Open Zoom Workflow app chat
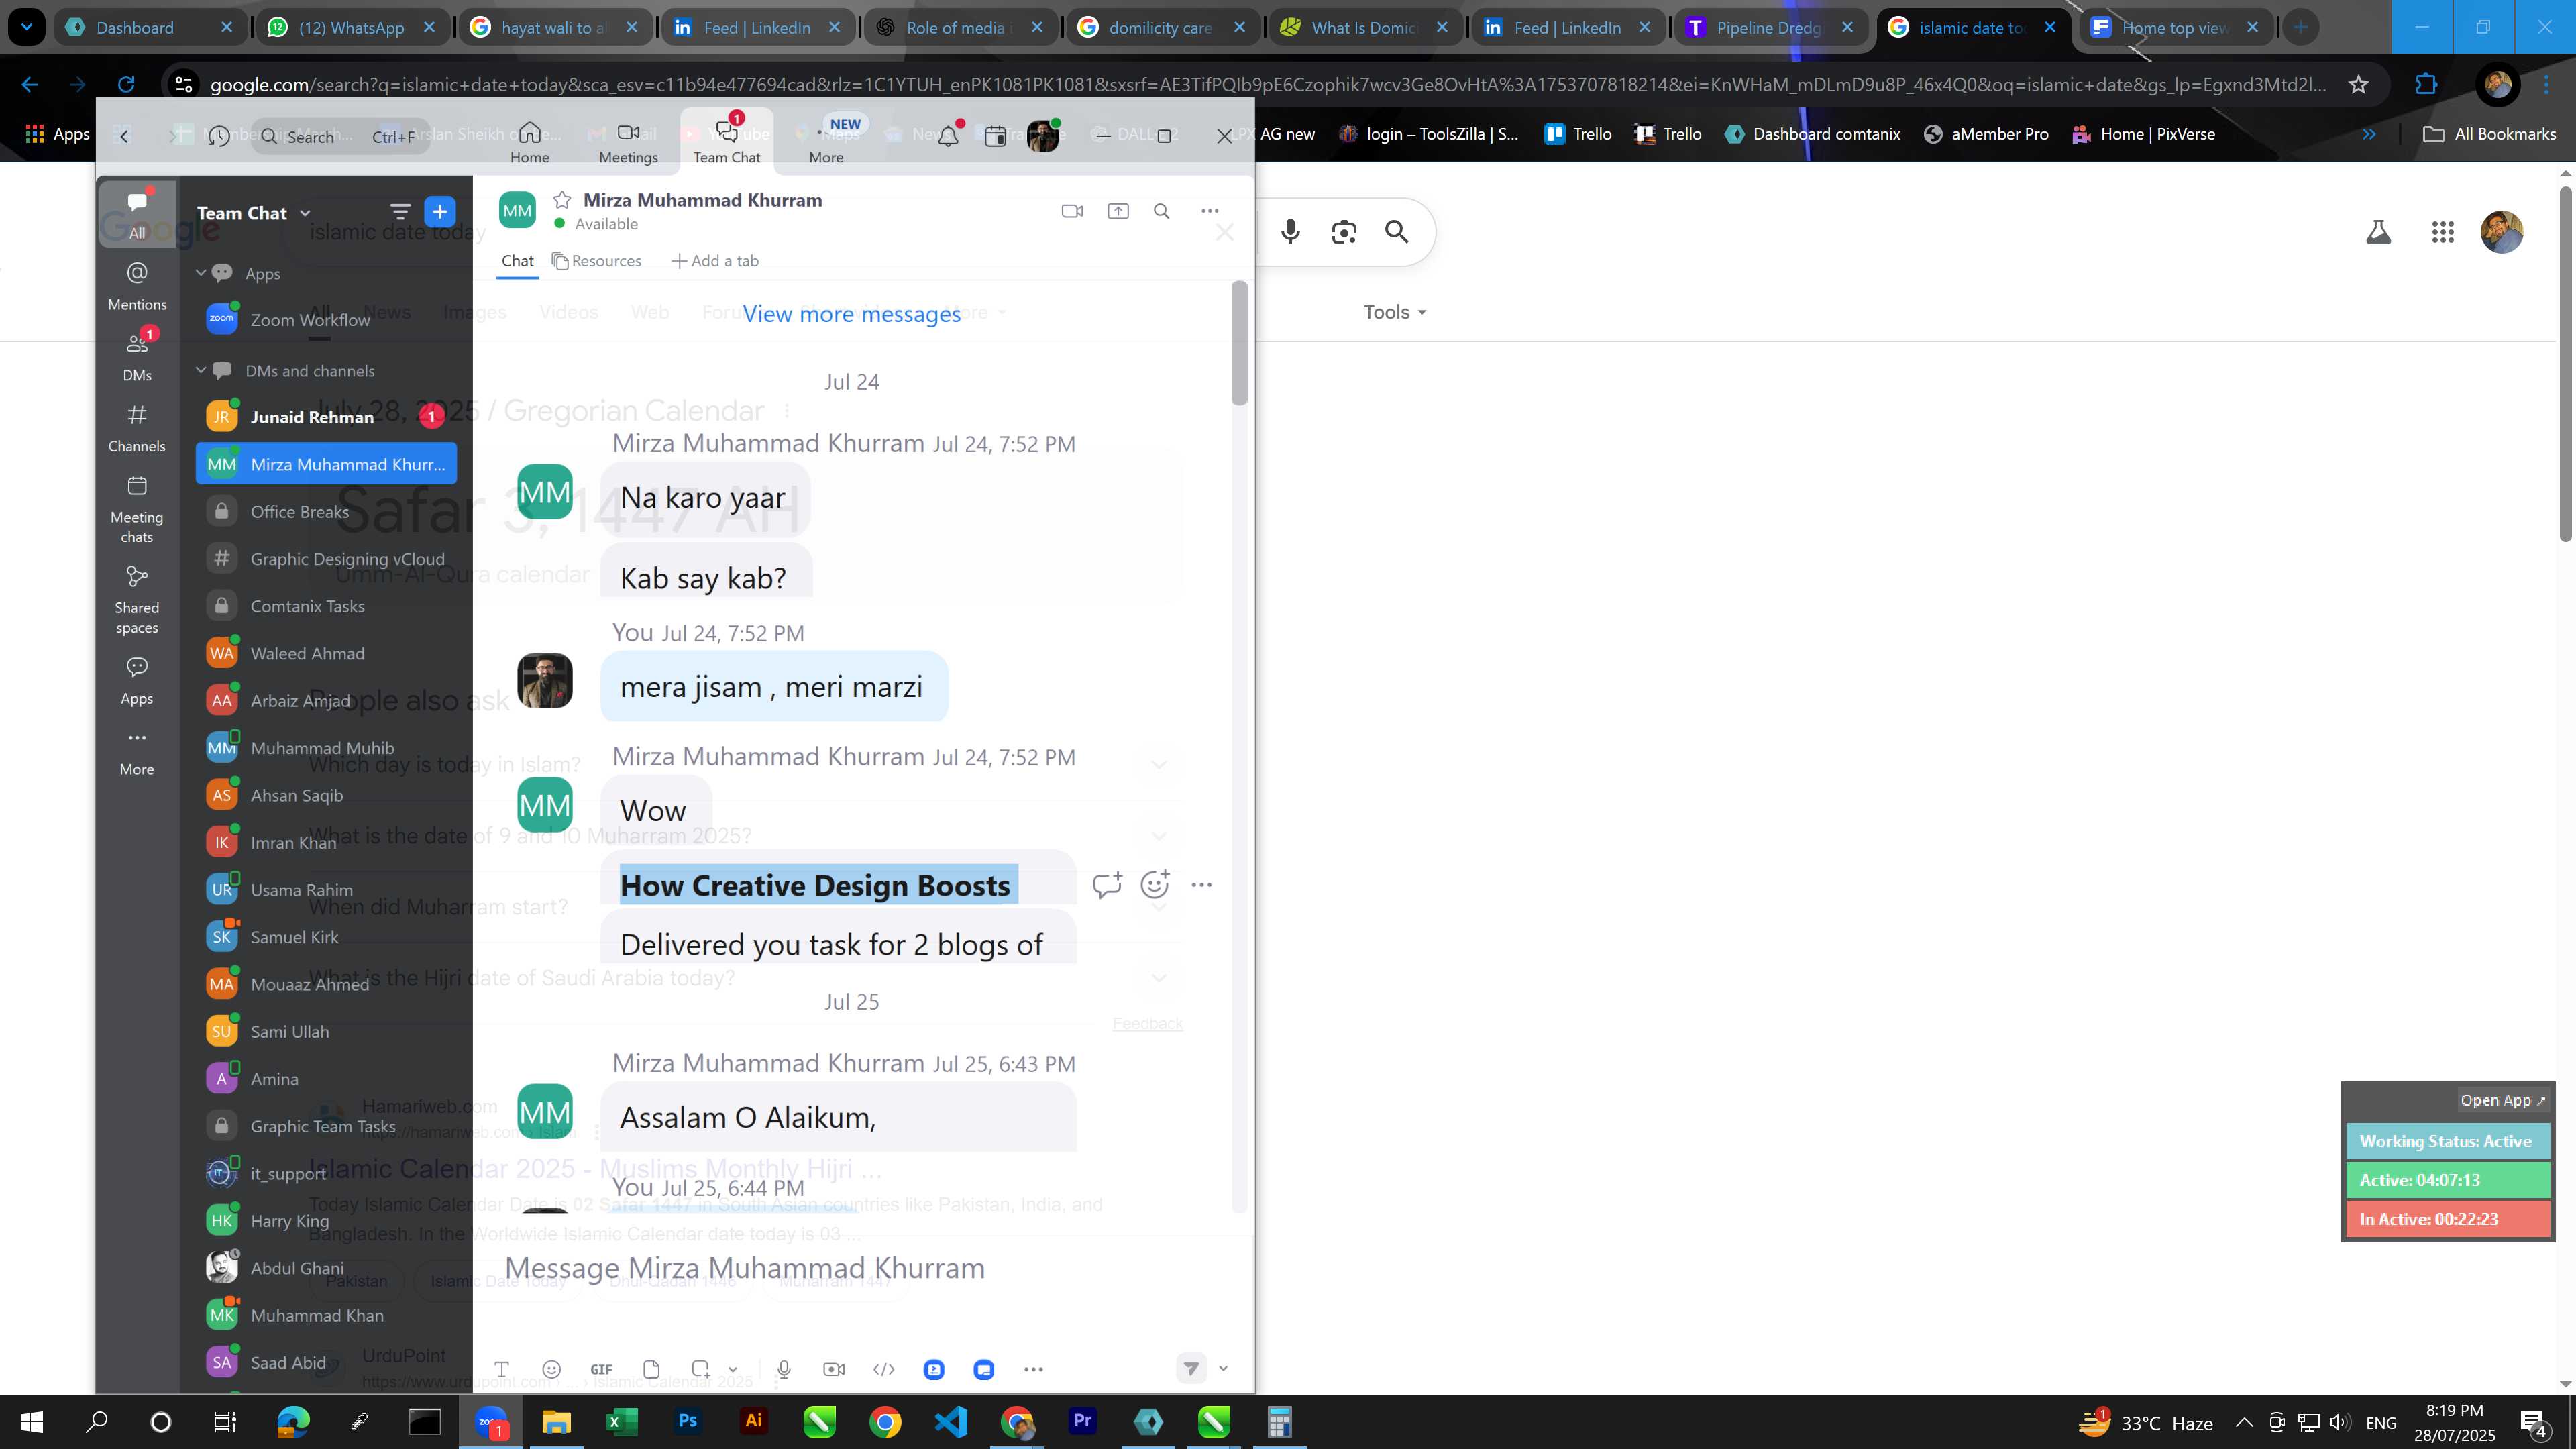 pyautogui.click(x=326, y=320)
